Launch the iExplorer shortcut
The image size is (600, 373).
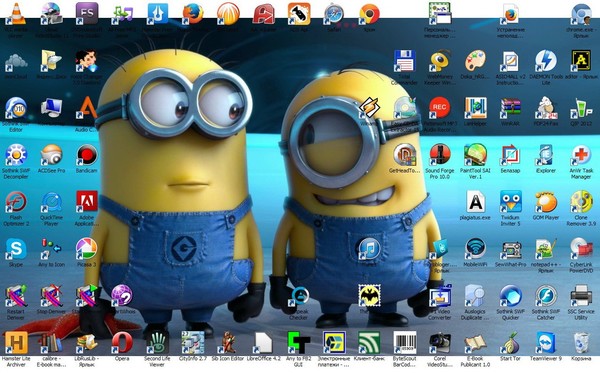(546, 155)
